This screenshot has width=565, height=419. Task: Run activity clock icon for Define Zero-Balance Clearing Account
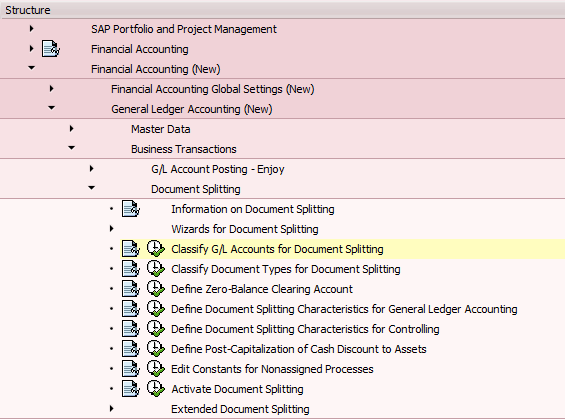coord(156,289)
